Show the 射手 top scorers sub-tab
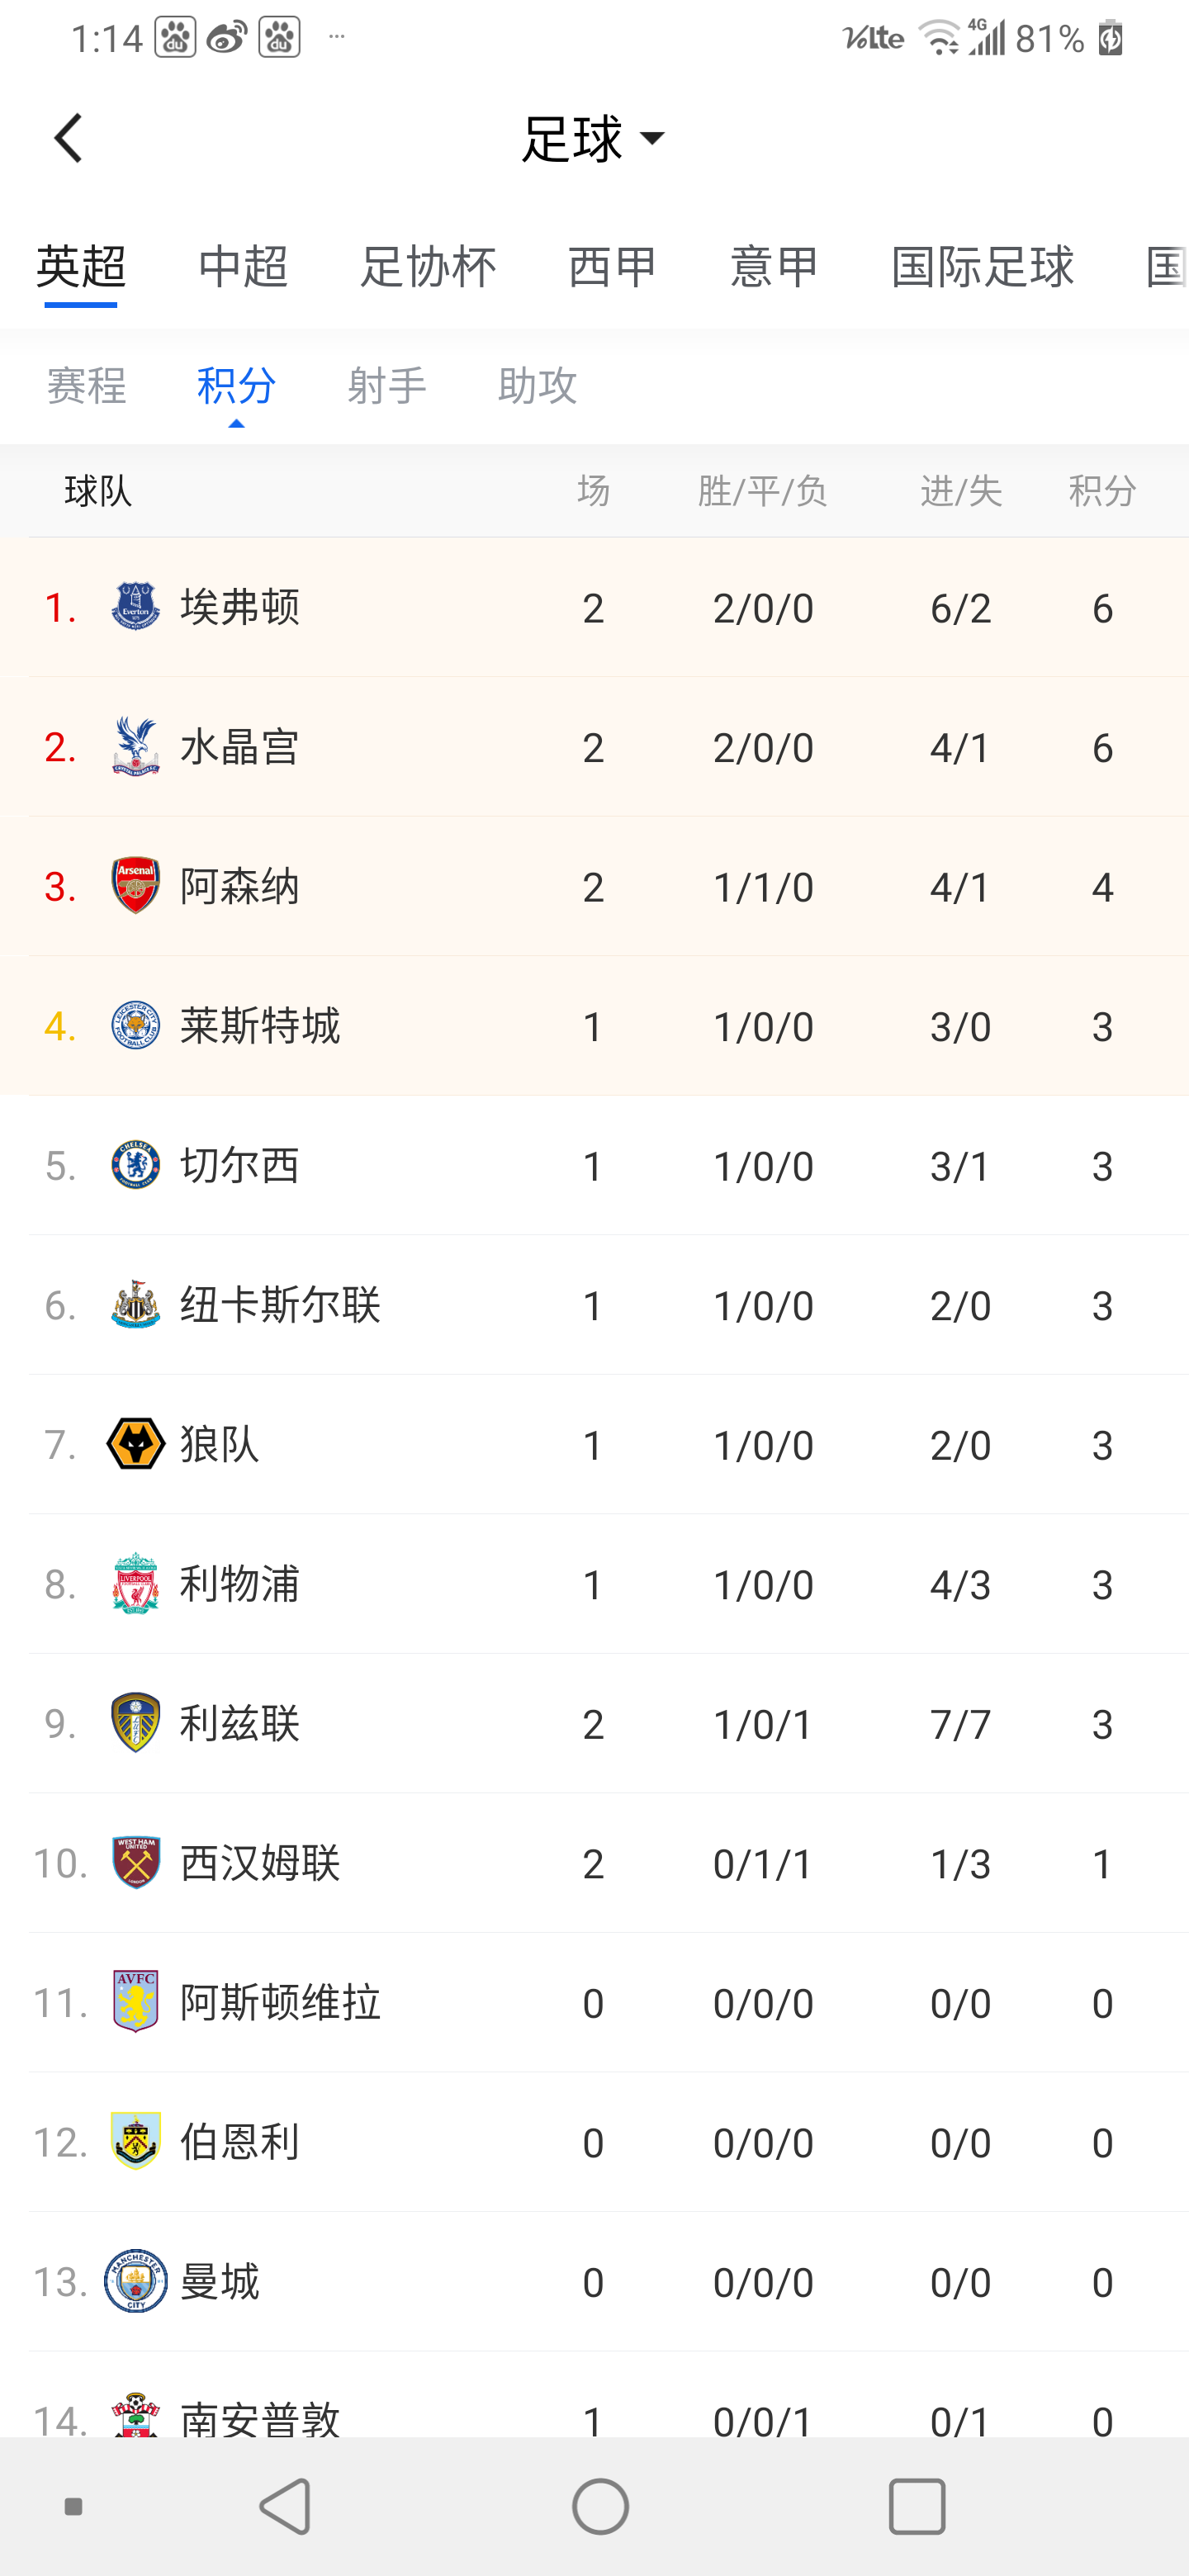 tap(387, 386)
